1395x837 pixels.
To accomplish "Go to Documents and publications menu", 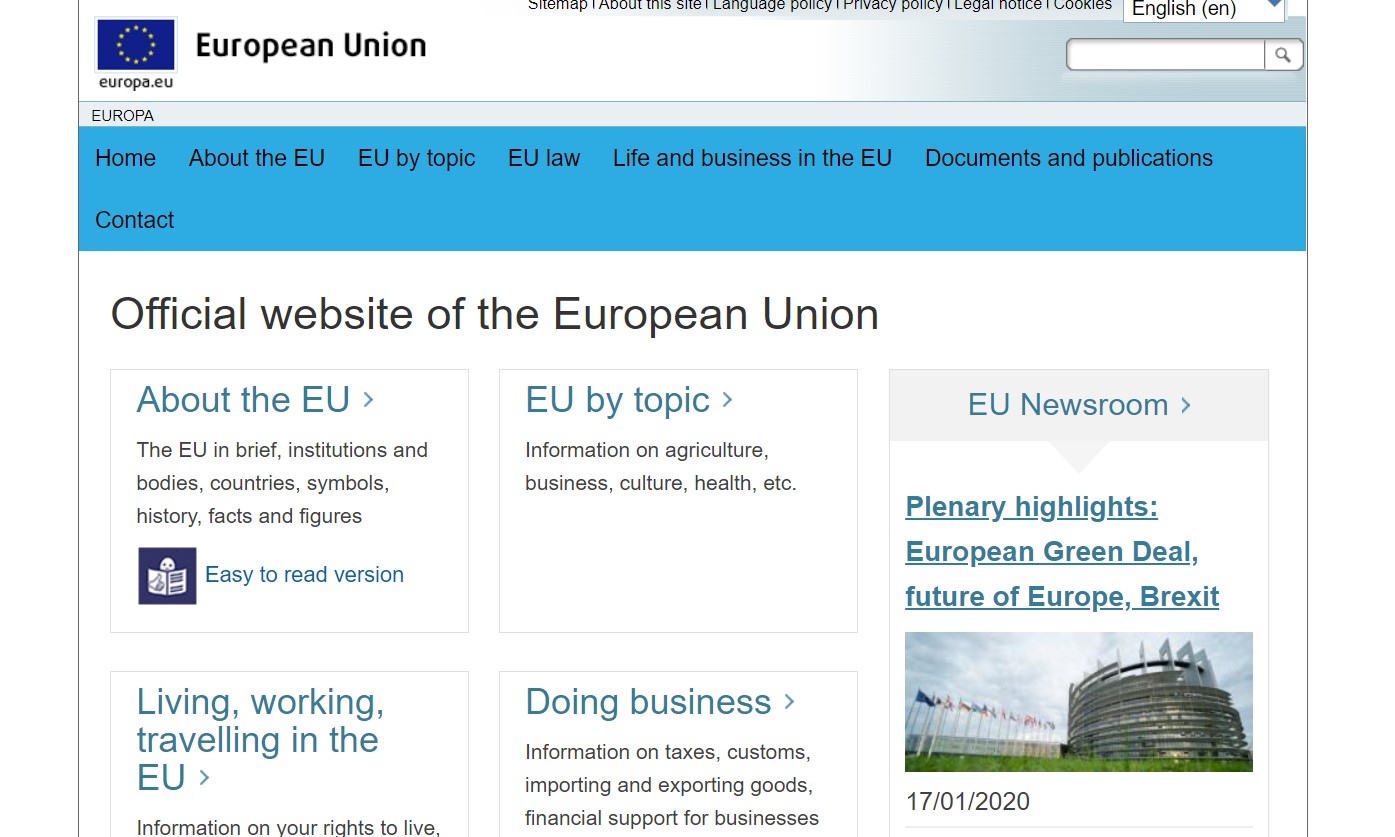I will click(1069, 158).
